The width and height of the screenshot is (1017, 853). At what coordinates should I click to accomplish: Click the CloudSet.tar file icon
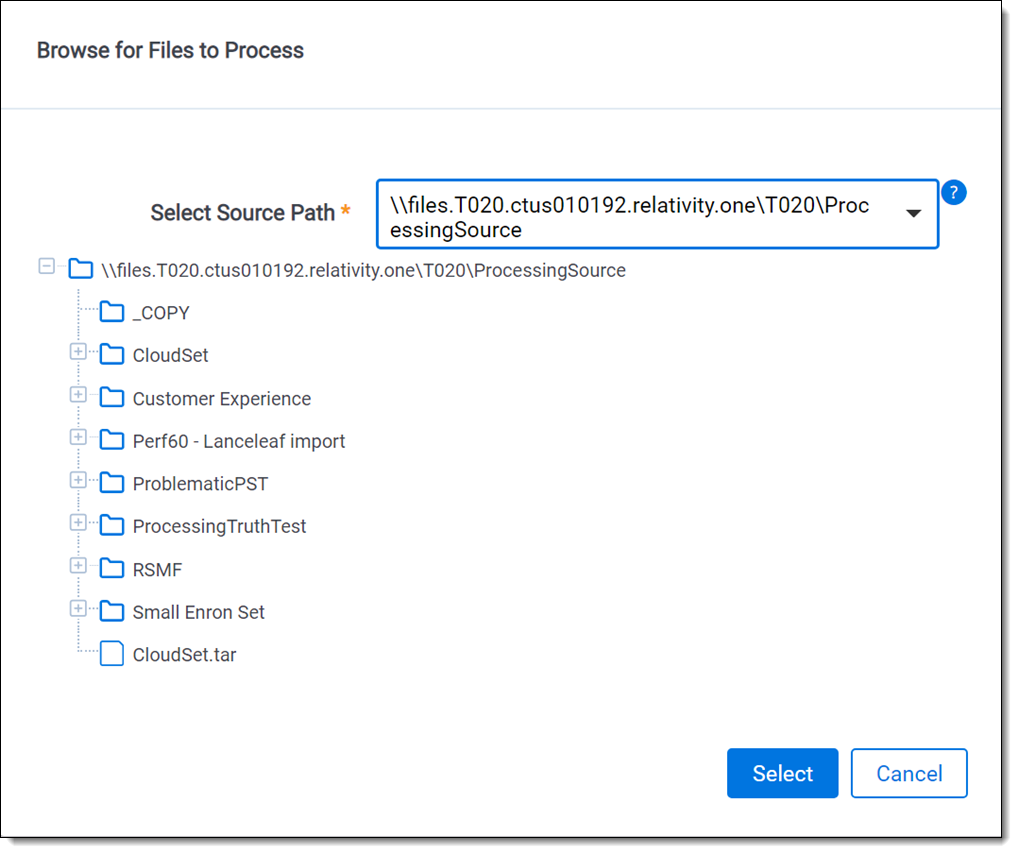point(112,654)
